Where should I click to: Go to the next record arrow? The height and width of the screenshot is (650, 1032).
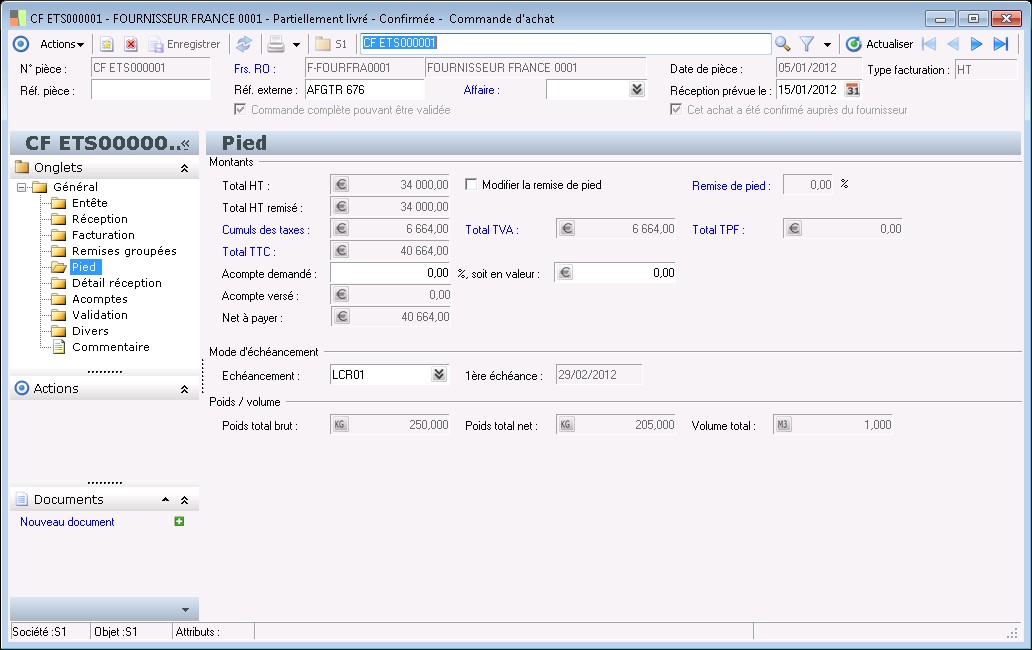click(x=977, y=44)
